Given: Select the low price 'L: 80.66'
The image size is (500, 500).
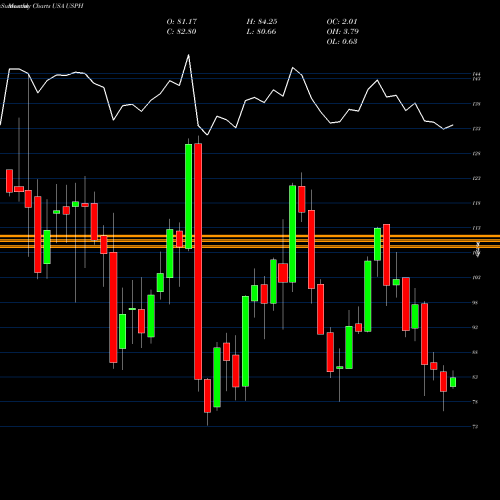Looking at the screenshot, I should pos(261,32).
